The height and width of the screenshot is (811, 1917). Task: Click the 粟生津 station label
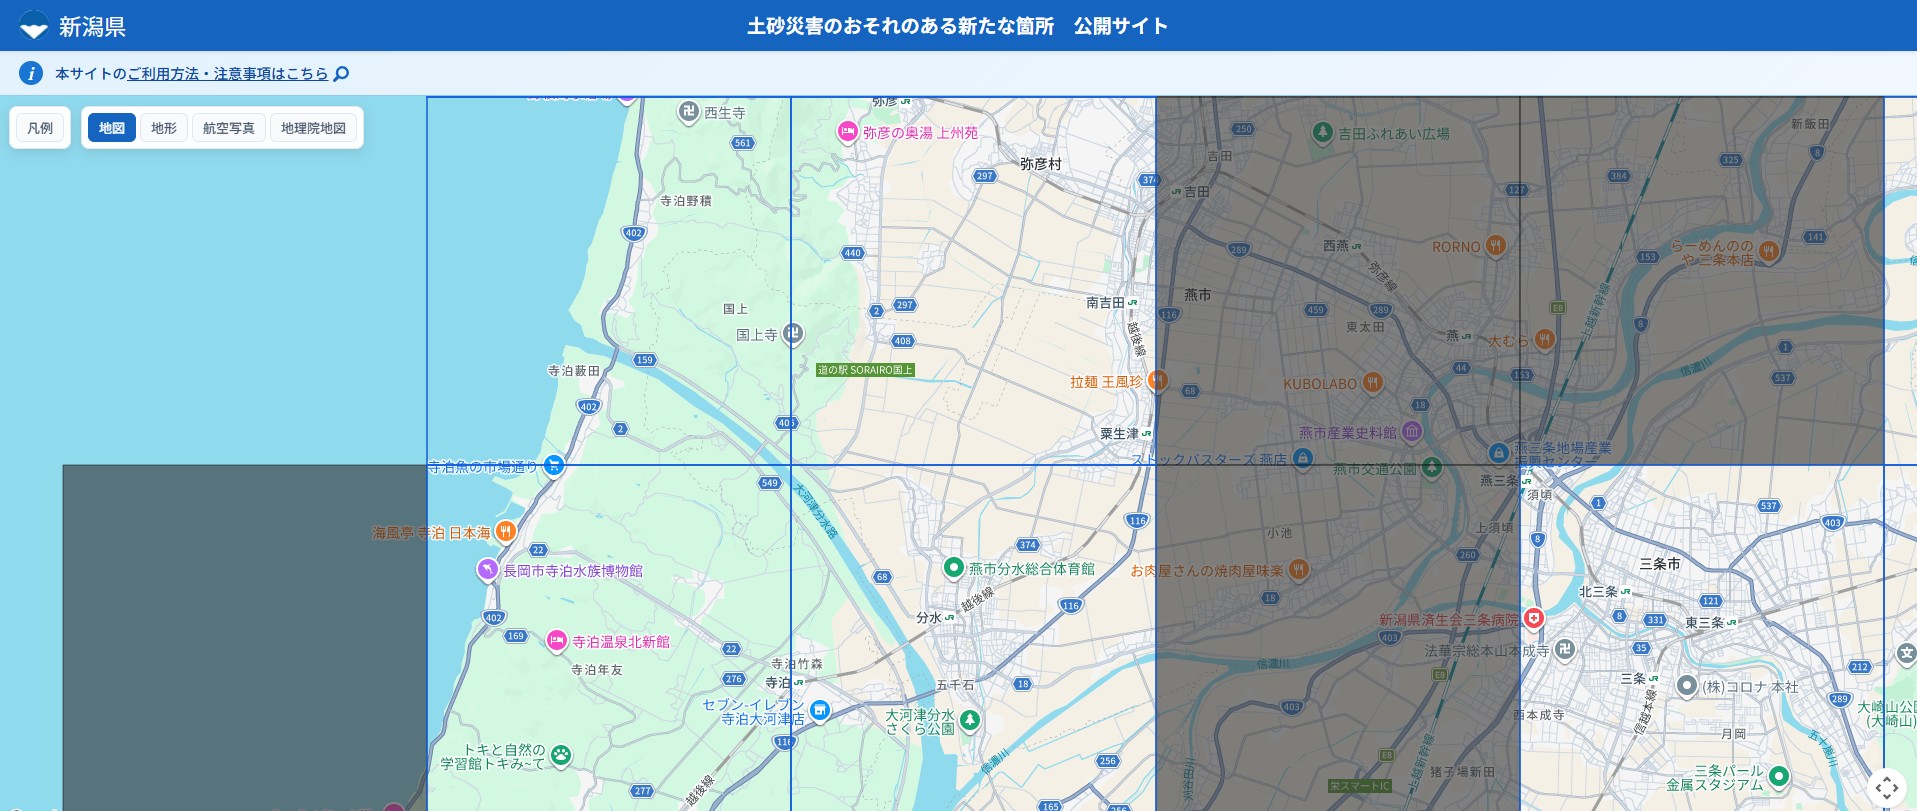tap(1120, 433)
